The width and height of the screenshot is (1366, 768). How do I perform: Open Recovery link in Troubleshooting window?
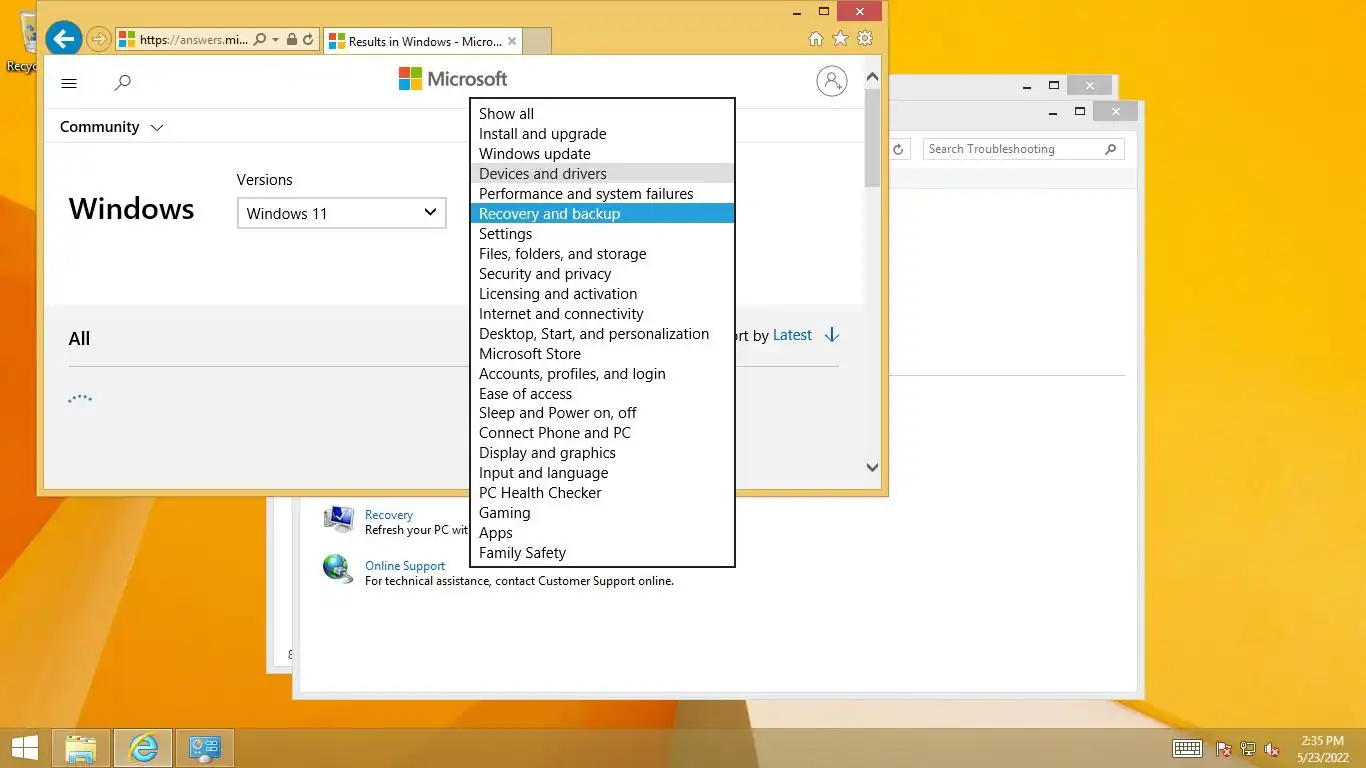click(389, 515)
